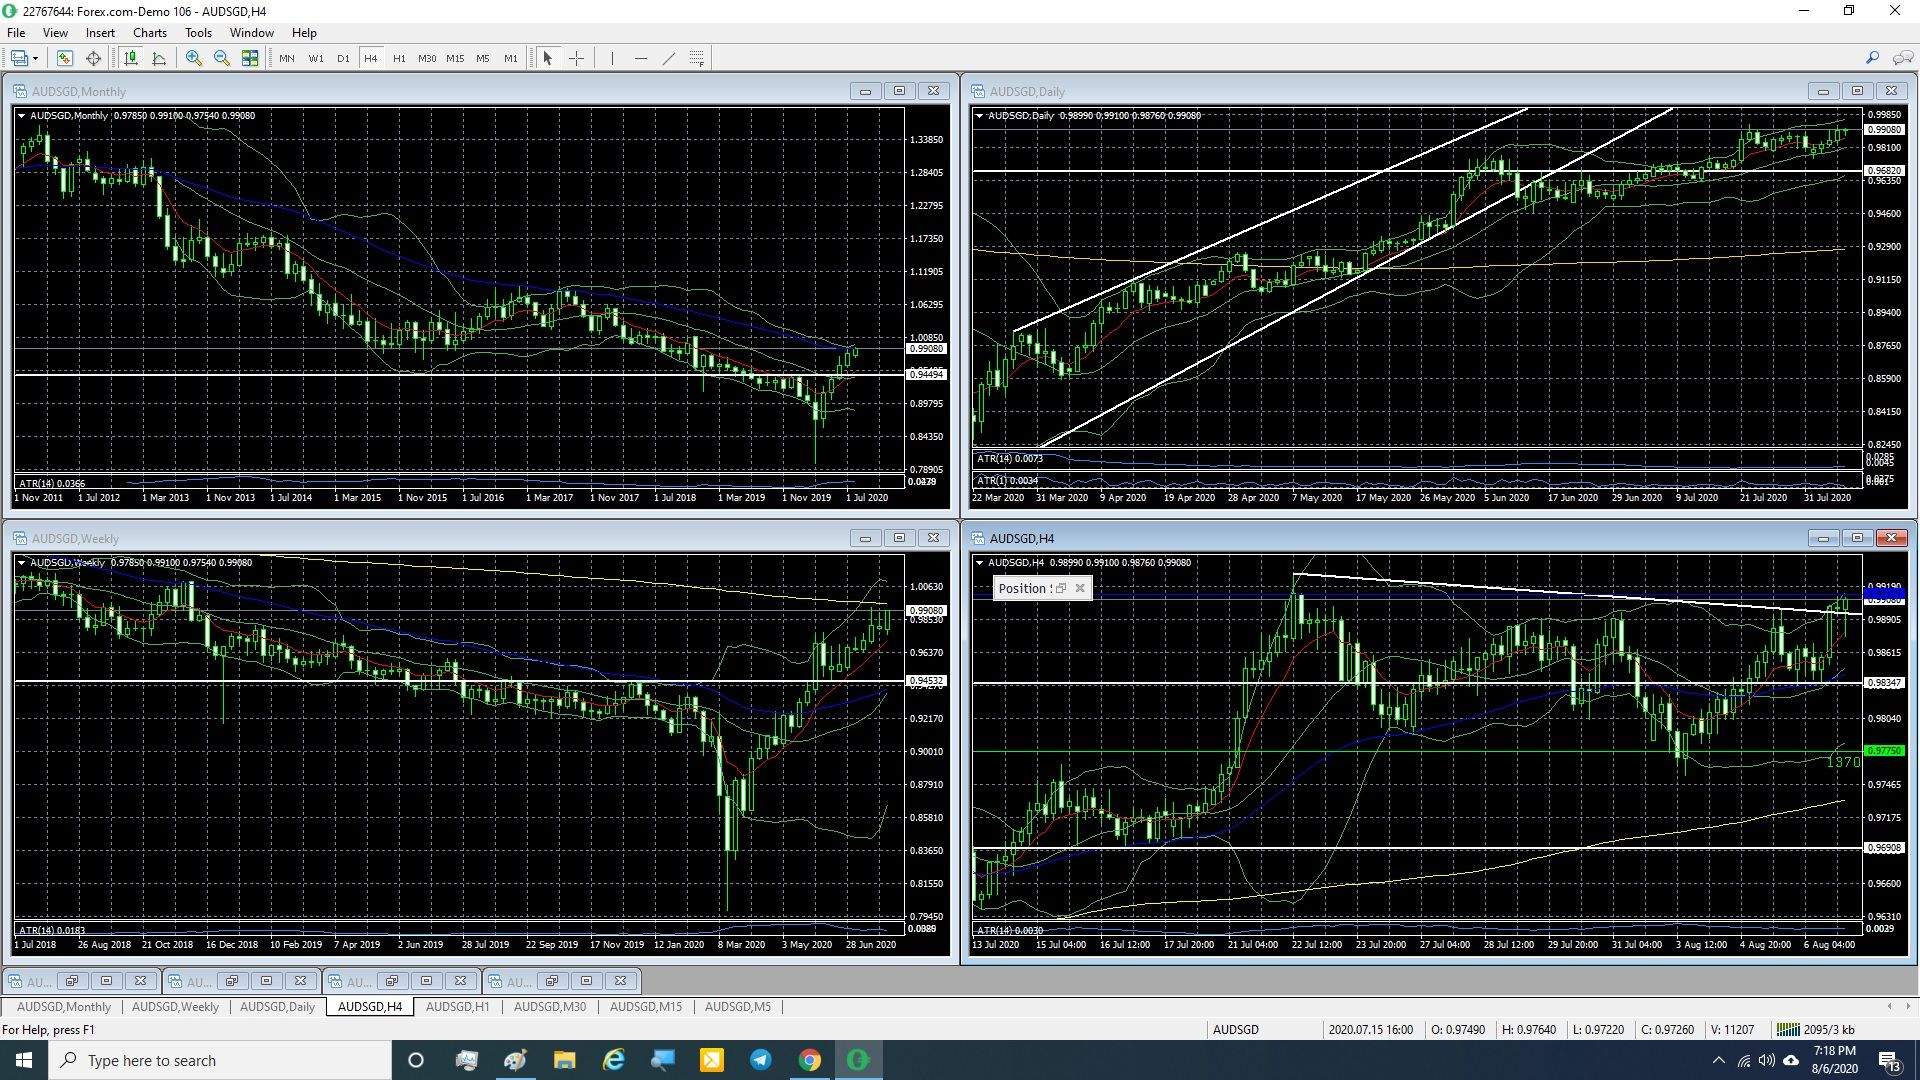
Task: Zoom out on the chart
Action: click(x=222, y=58)
